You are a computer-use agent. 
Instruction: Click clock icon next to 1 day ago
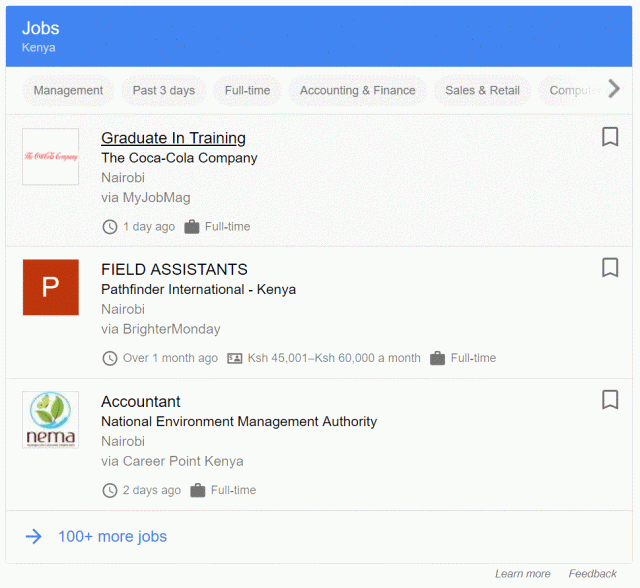click(x=110, y=227)
